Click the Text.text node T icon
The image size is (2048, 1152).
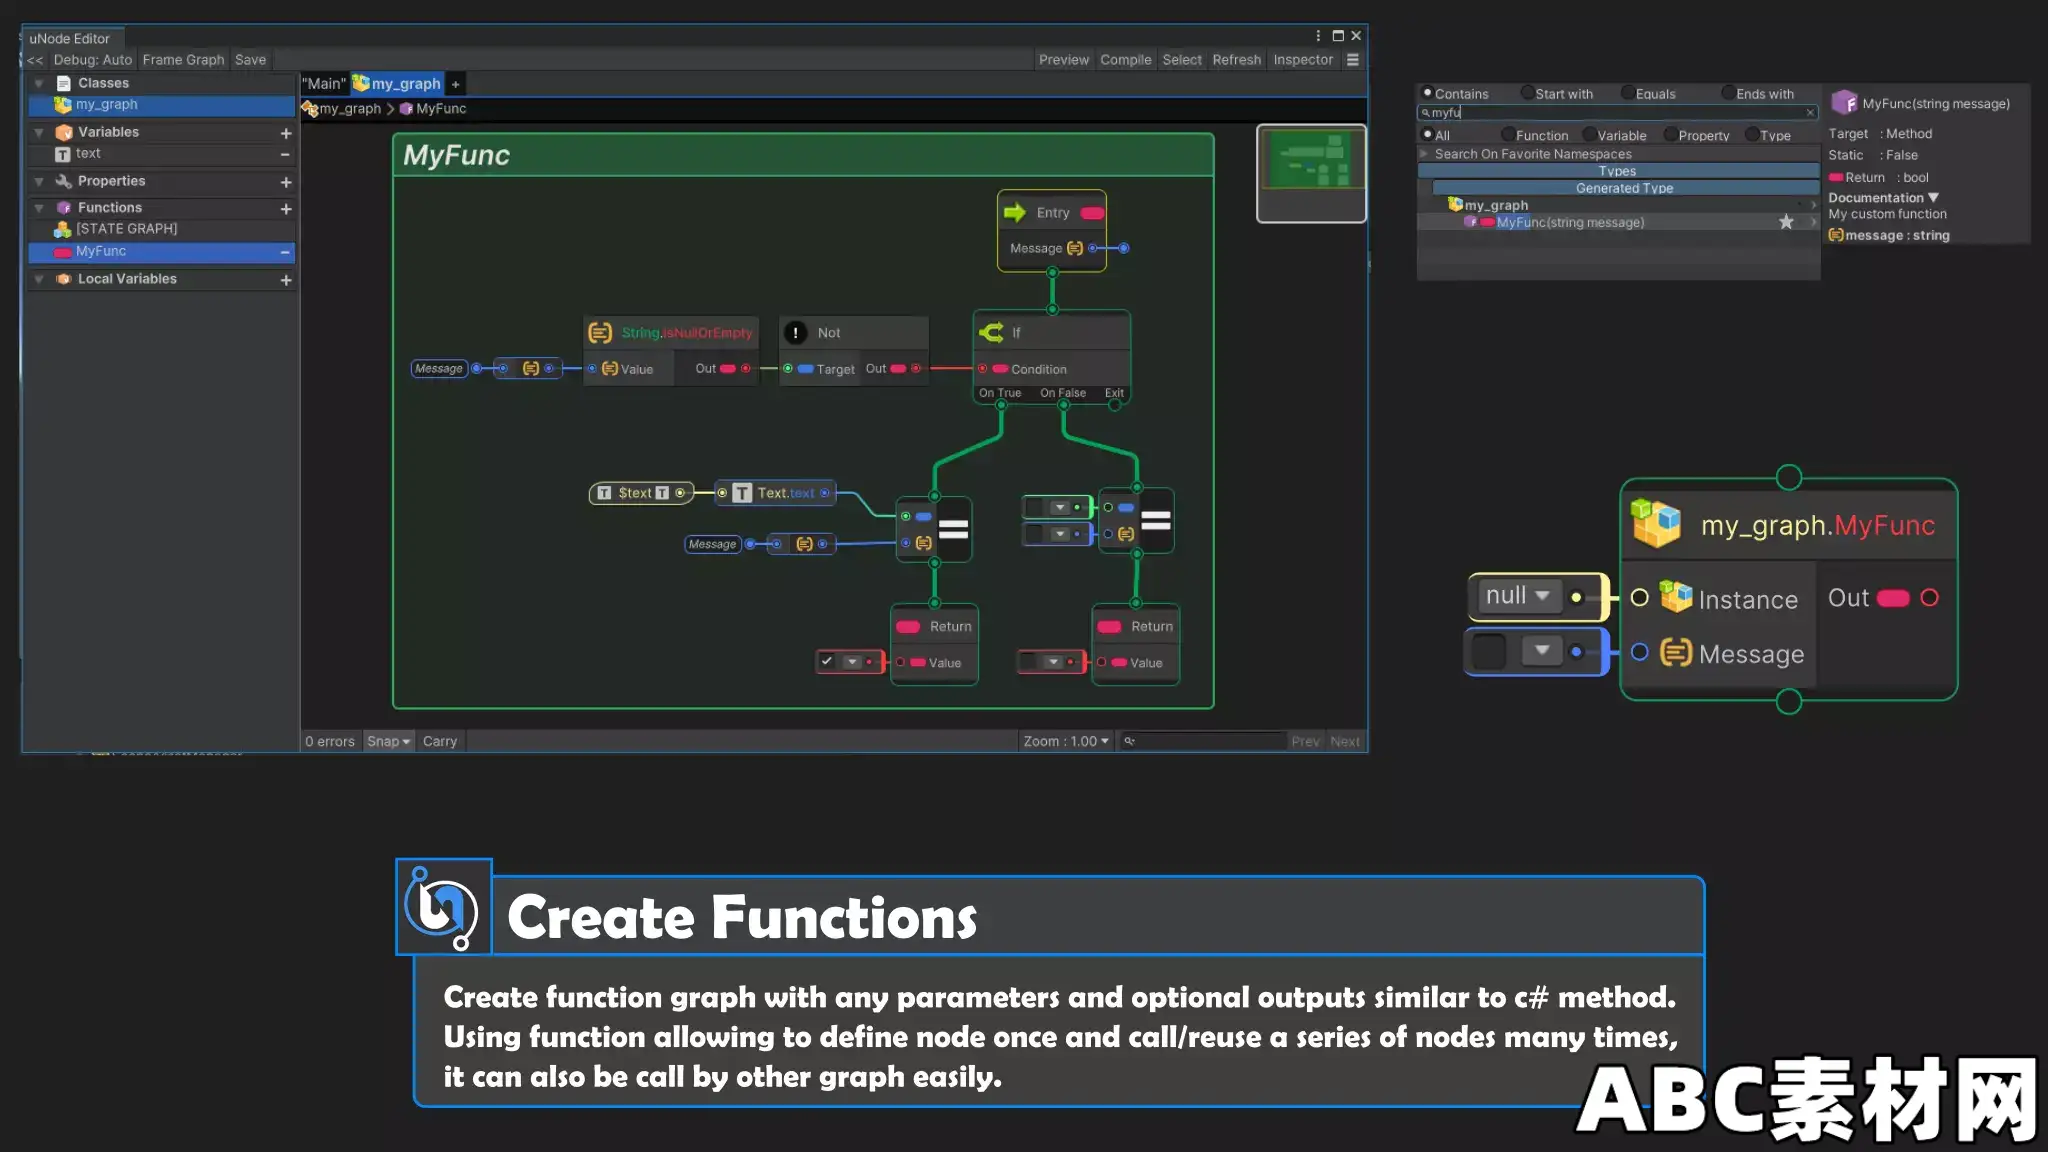click(x=742, y=493)
